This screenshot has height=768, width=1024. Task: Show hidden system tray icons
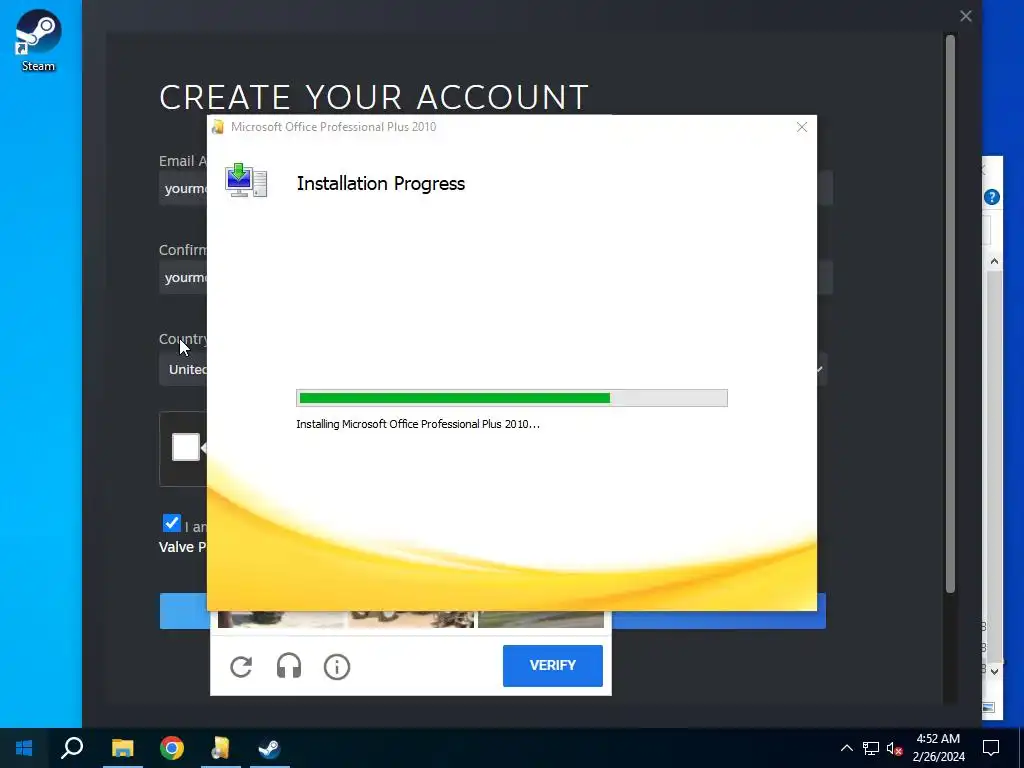[846, 748]
